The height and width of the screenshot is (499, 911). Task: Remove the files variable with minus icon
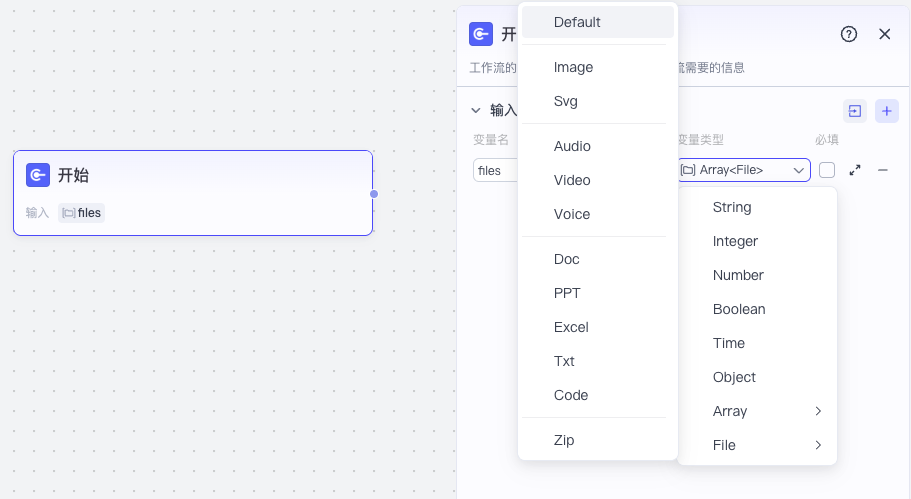(883, 170)
